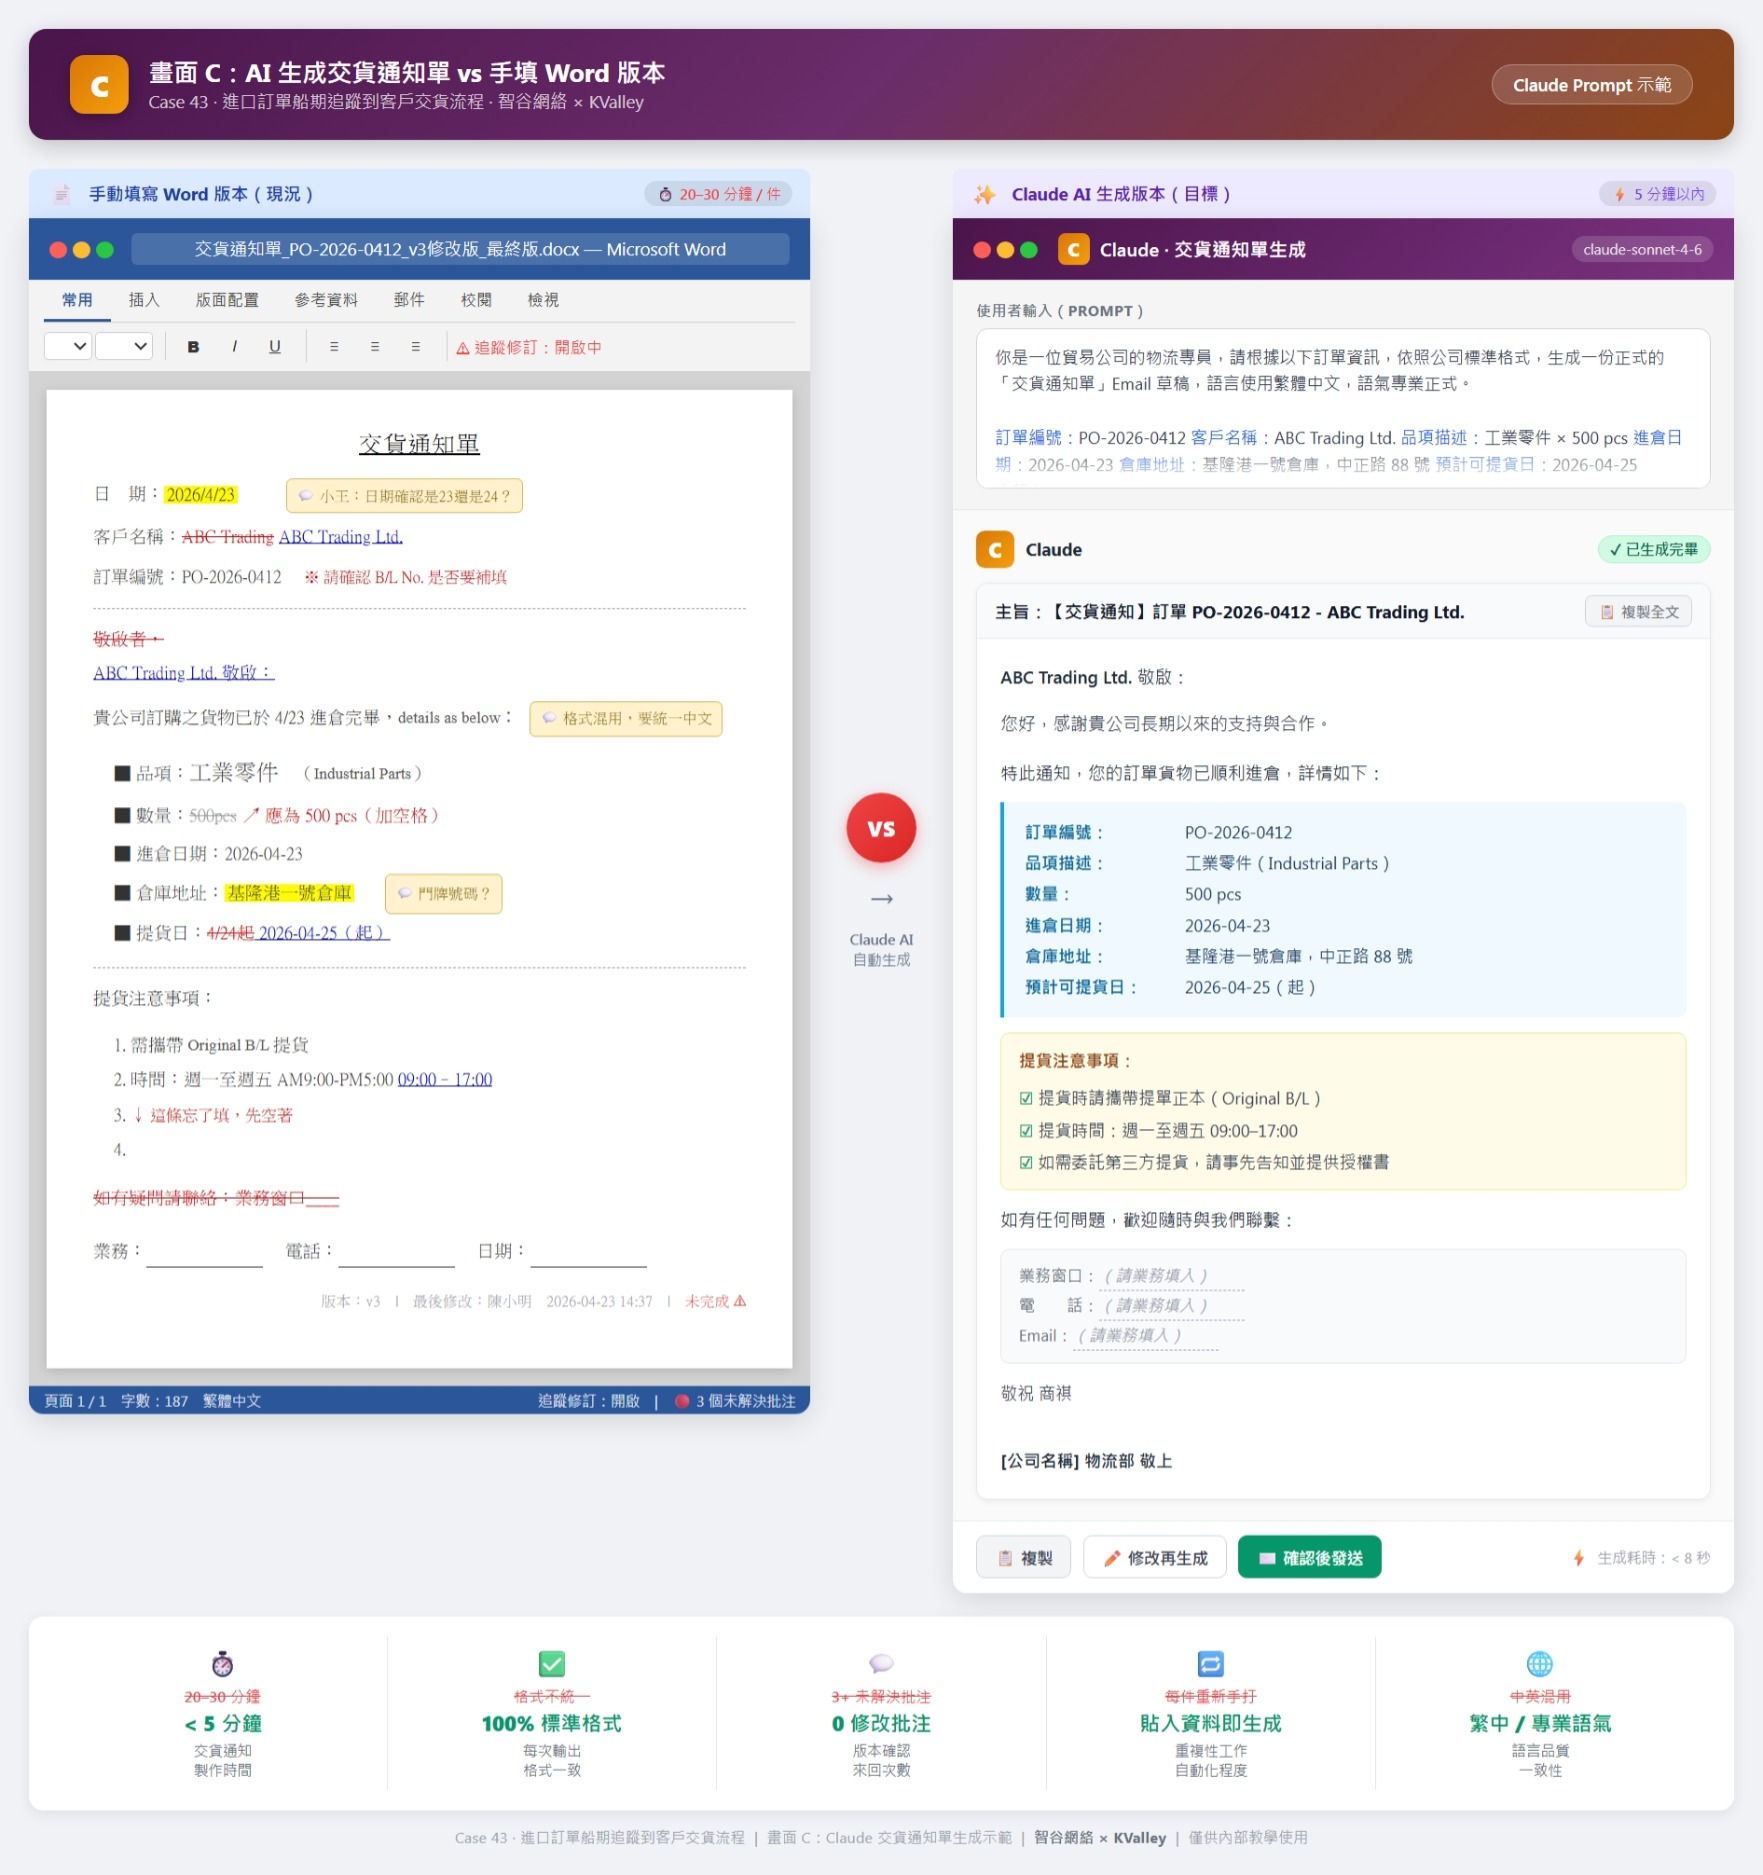Click the center align icon
1763x1875 pixels.
pos(375,347)
